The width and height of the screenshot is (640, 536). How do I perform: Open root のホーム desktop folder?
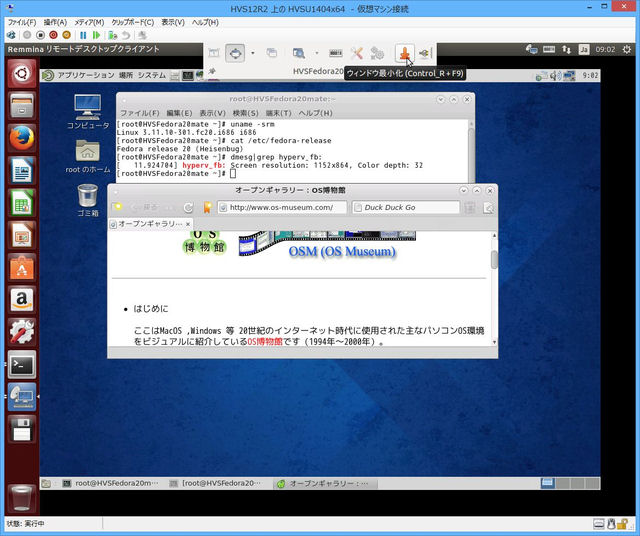coord(88,156)
